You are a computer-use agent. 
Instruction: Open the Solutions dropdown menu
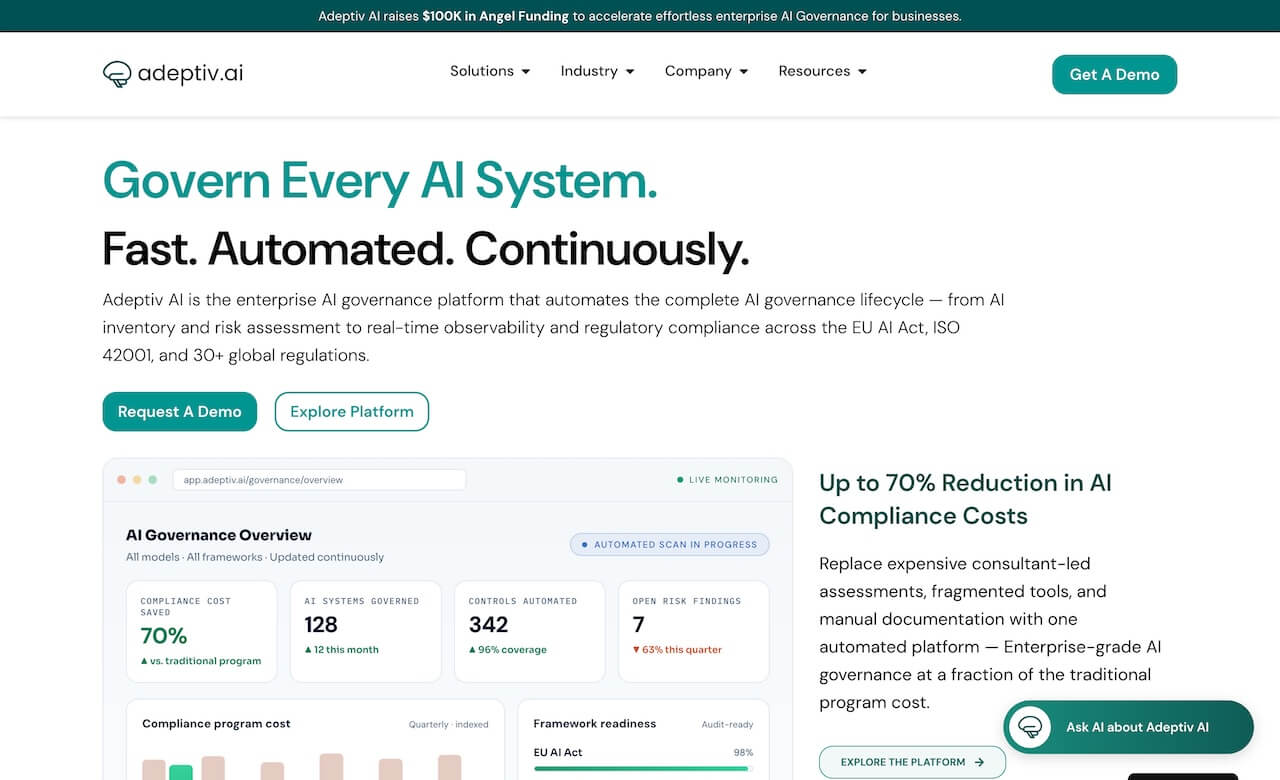pos(490,71)
